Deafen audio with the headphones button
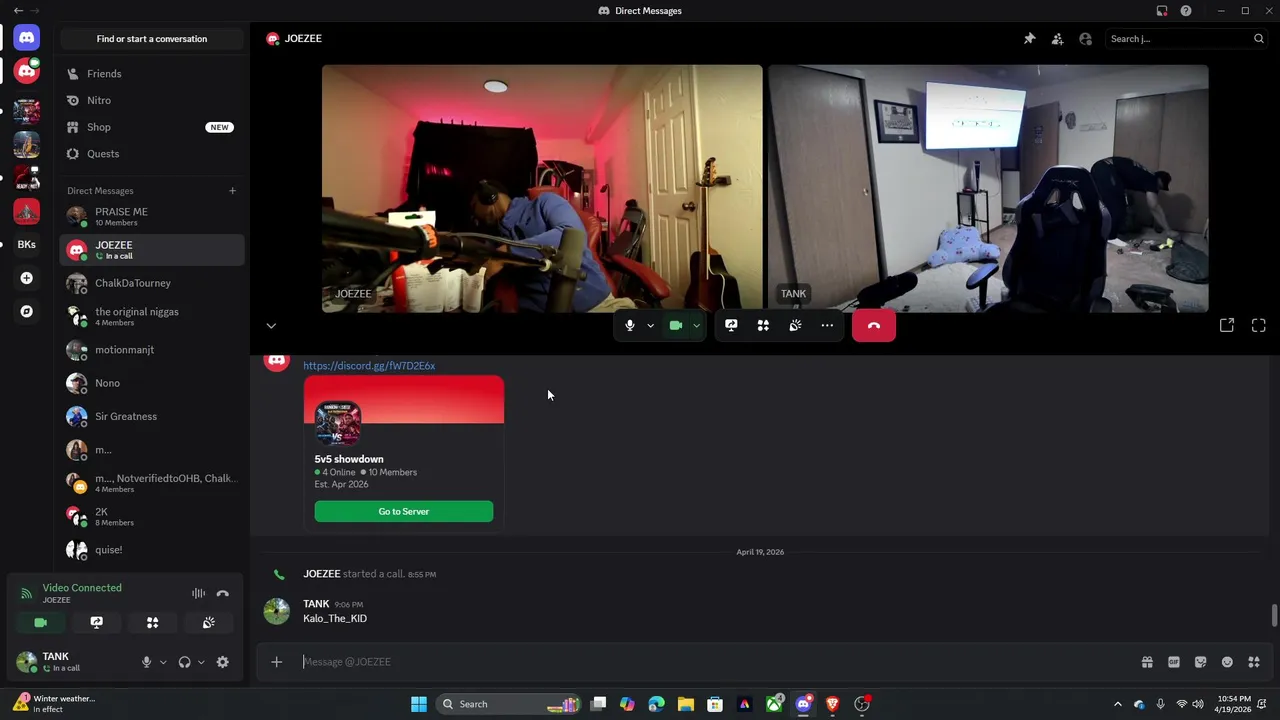 tap(184, 662)
